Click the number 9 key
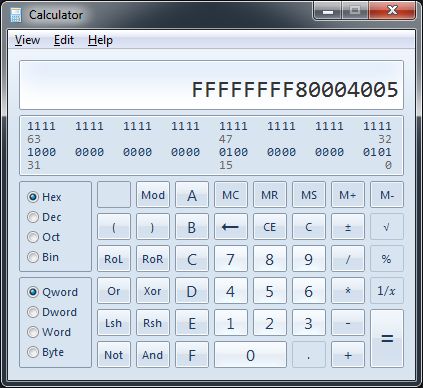Screen dimensions: 423x388 309,259
